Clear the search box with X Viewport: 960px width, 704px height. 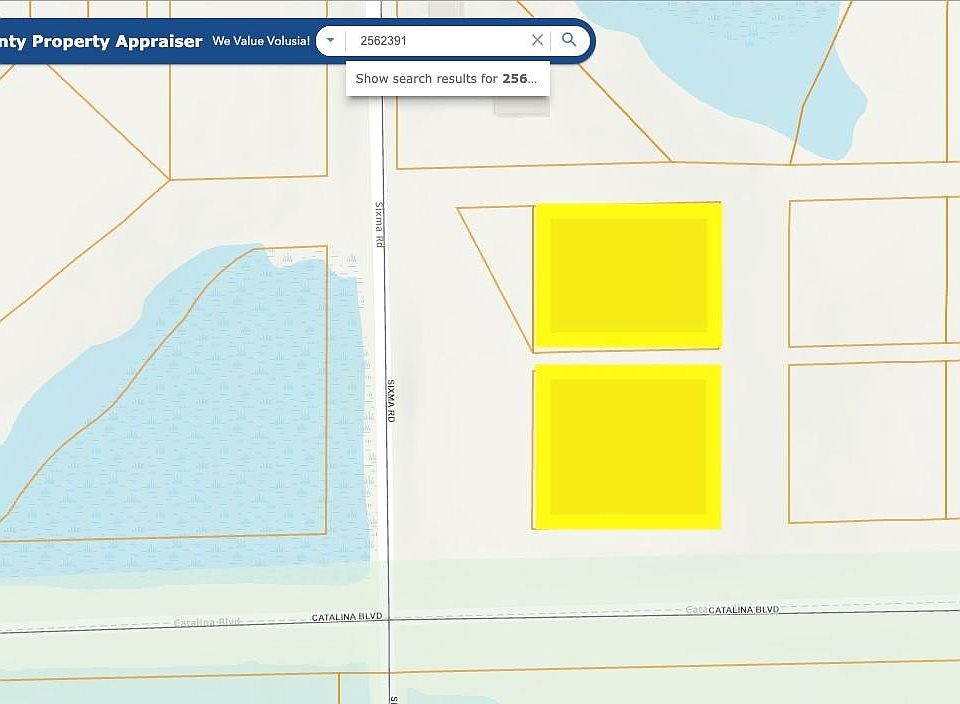[537, 40]
